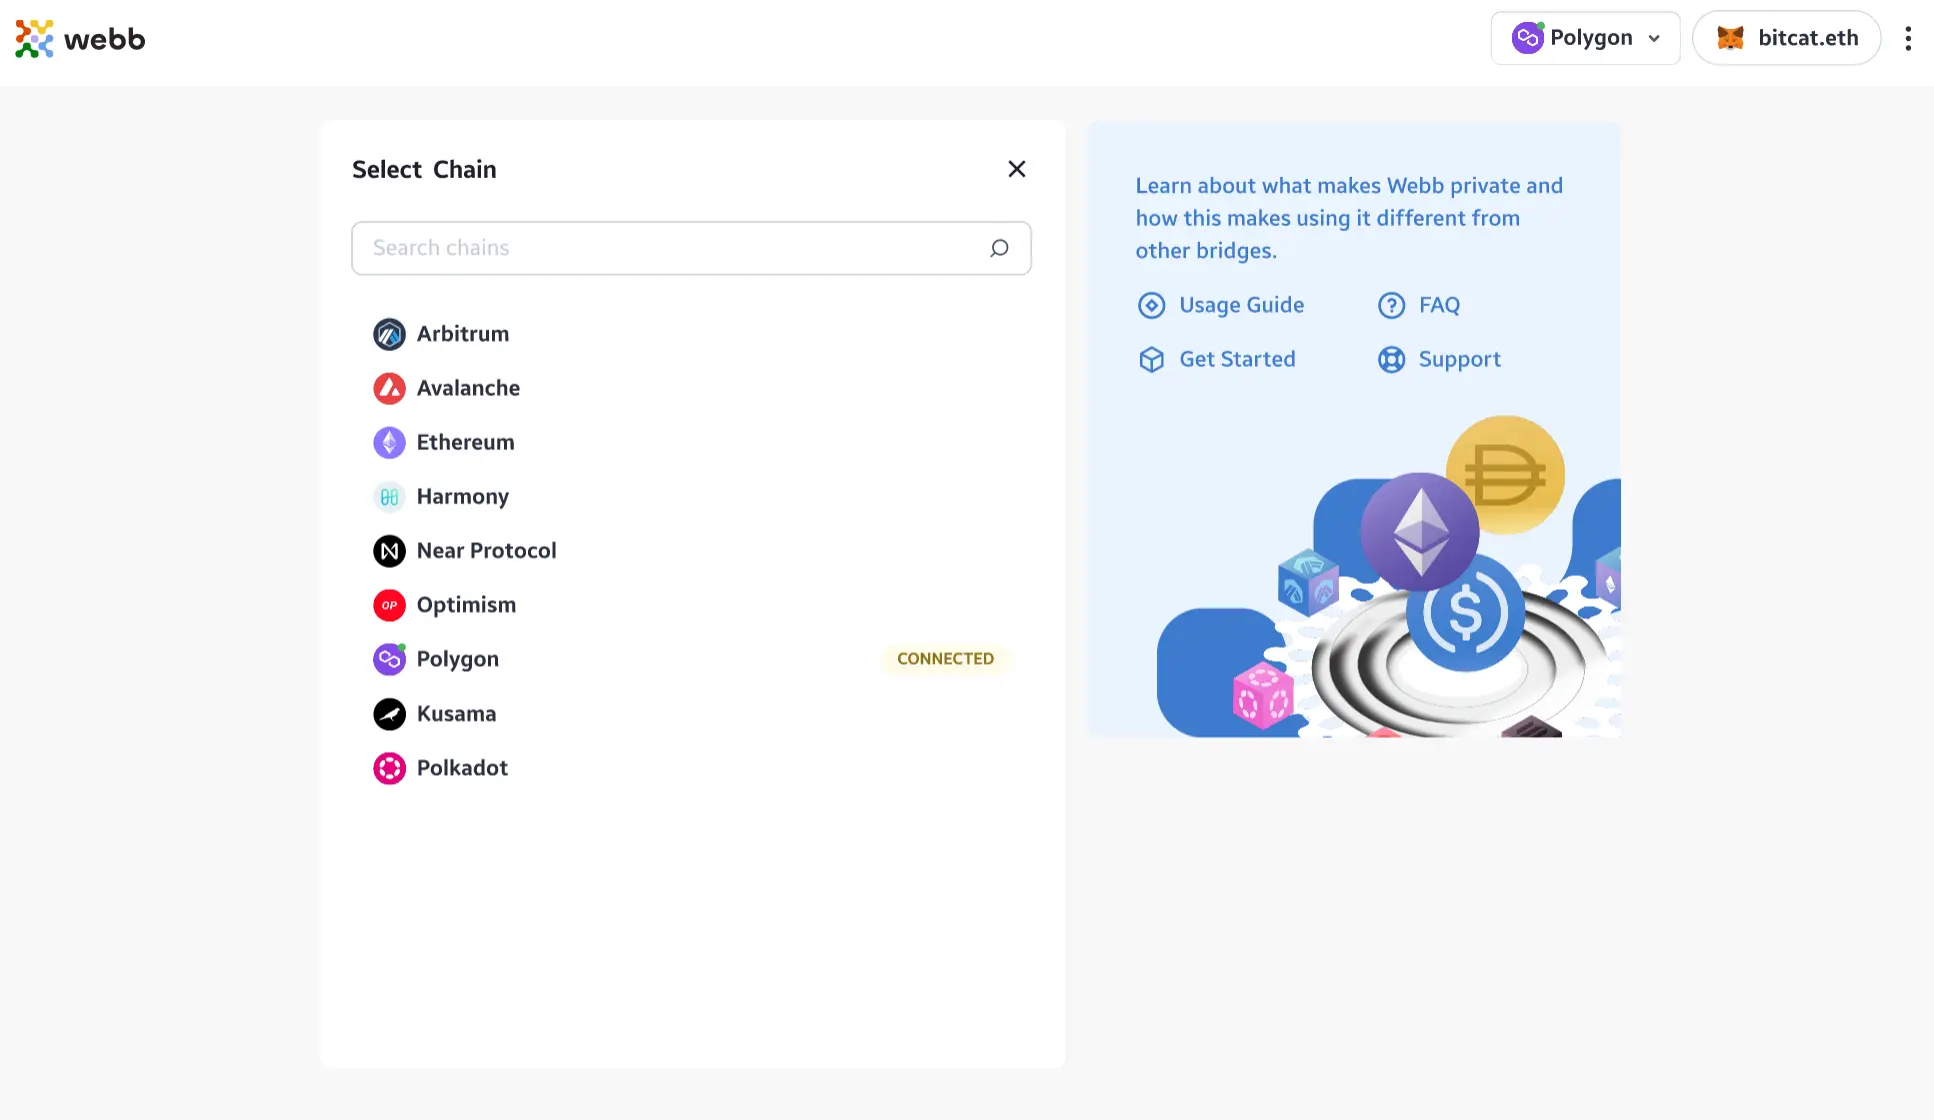Click the Near Protocol chain icon
The width and height of the screenshot is (1934, 1120).
[x=388, y=551]
